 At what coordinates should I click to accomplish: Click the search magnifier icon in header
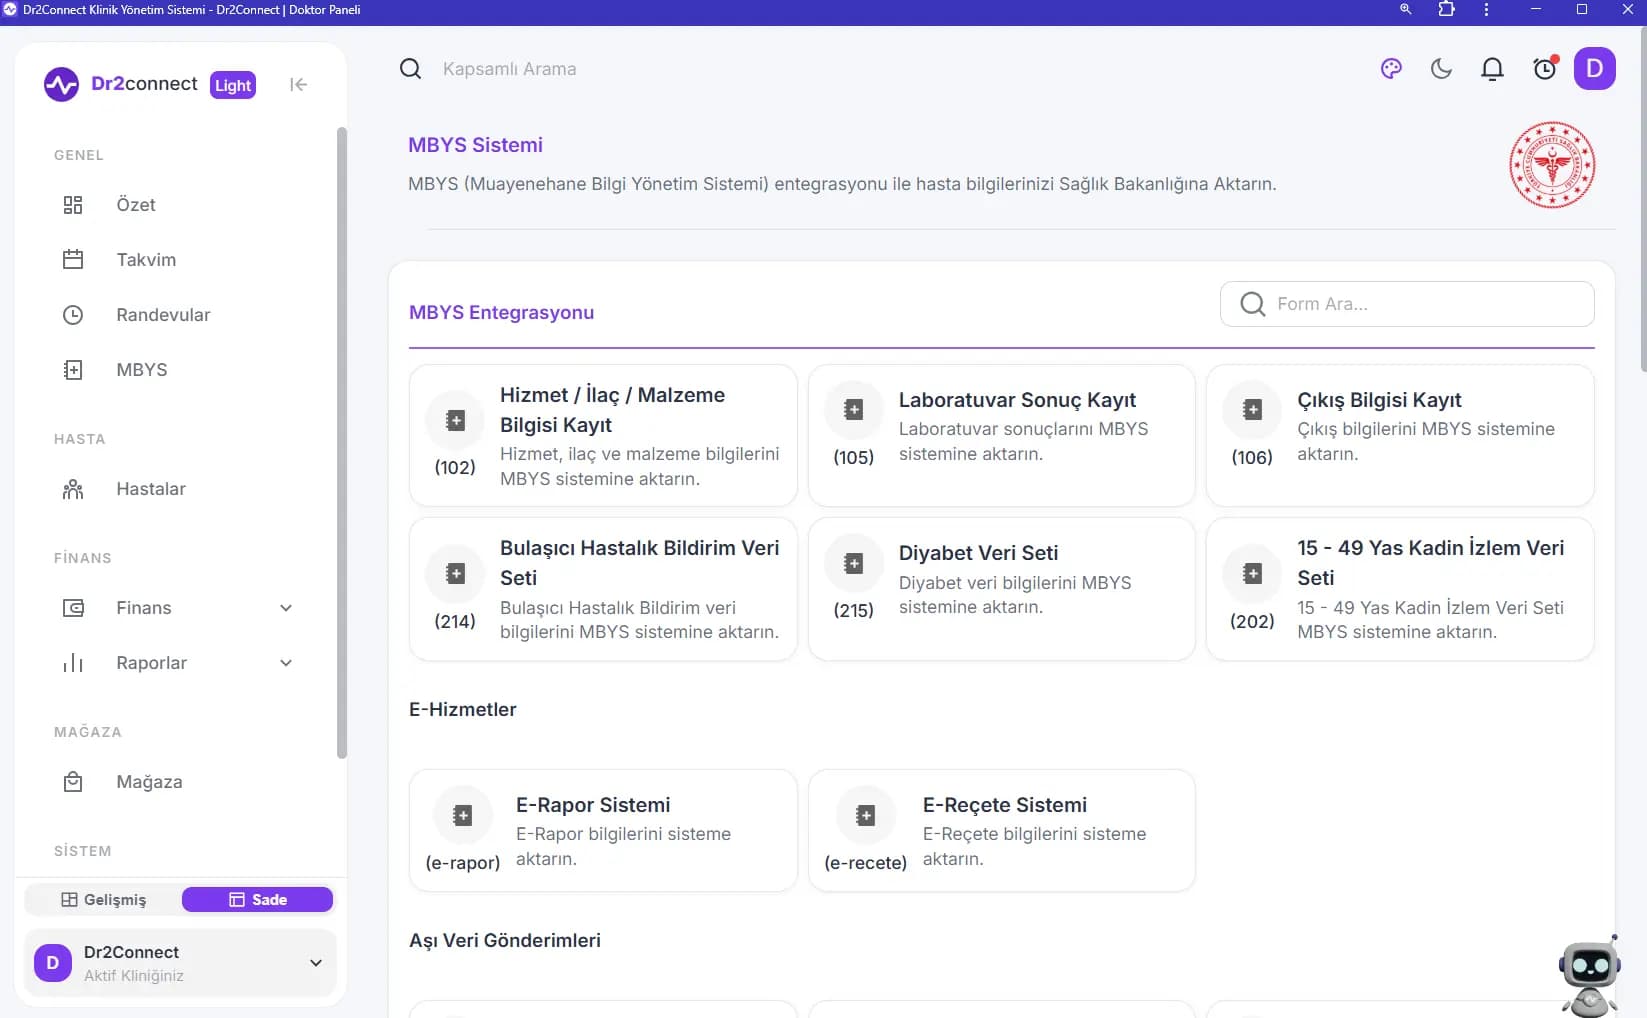[410, 69]
